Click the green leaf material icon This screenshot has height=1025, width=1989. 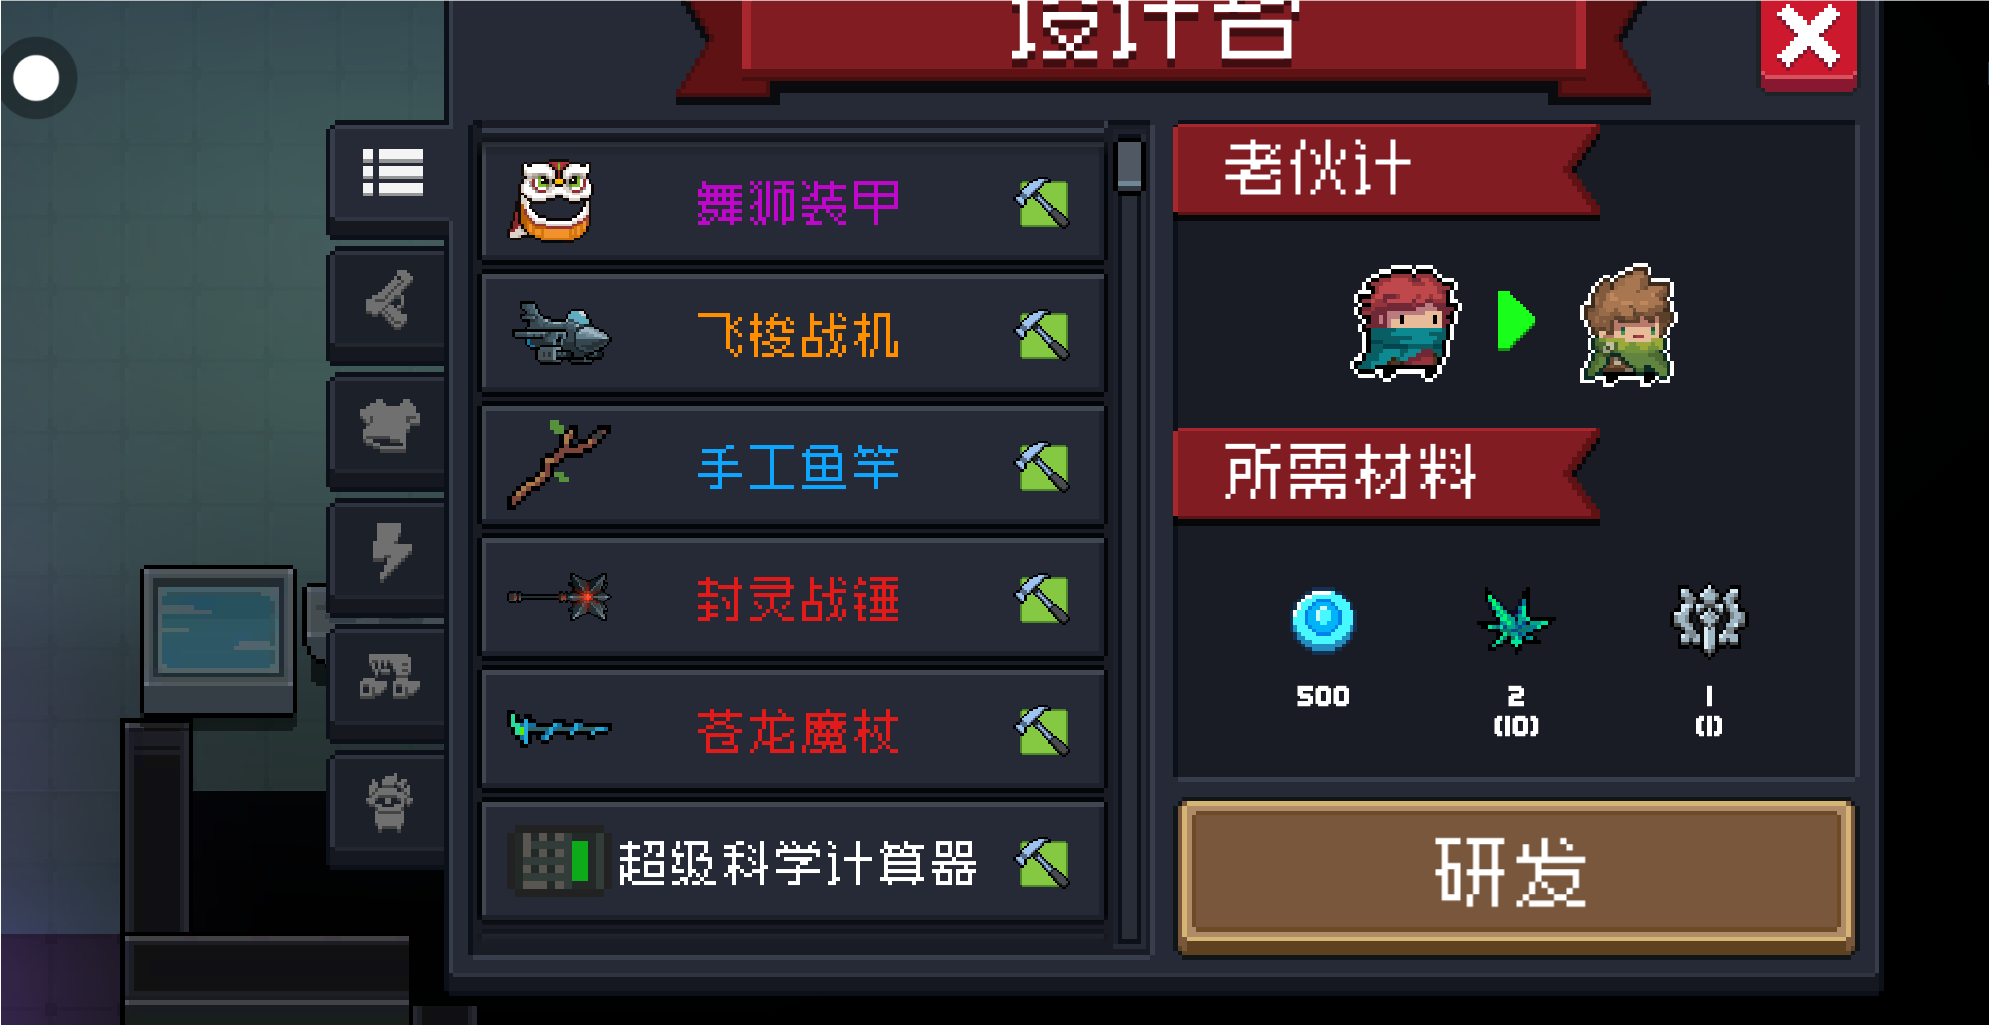(x=1515, y=621)
